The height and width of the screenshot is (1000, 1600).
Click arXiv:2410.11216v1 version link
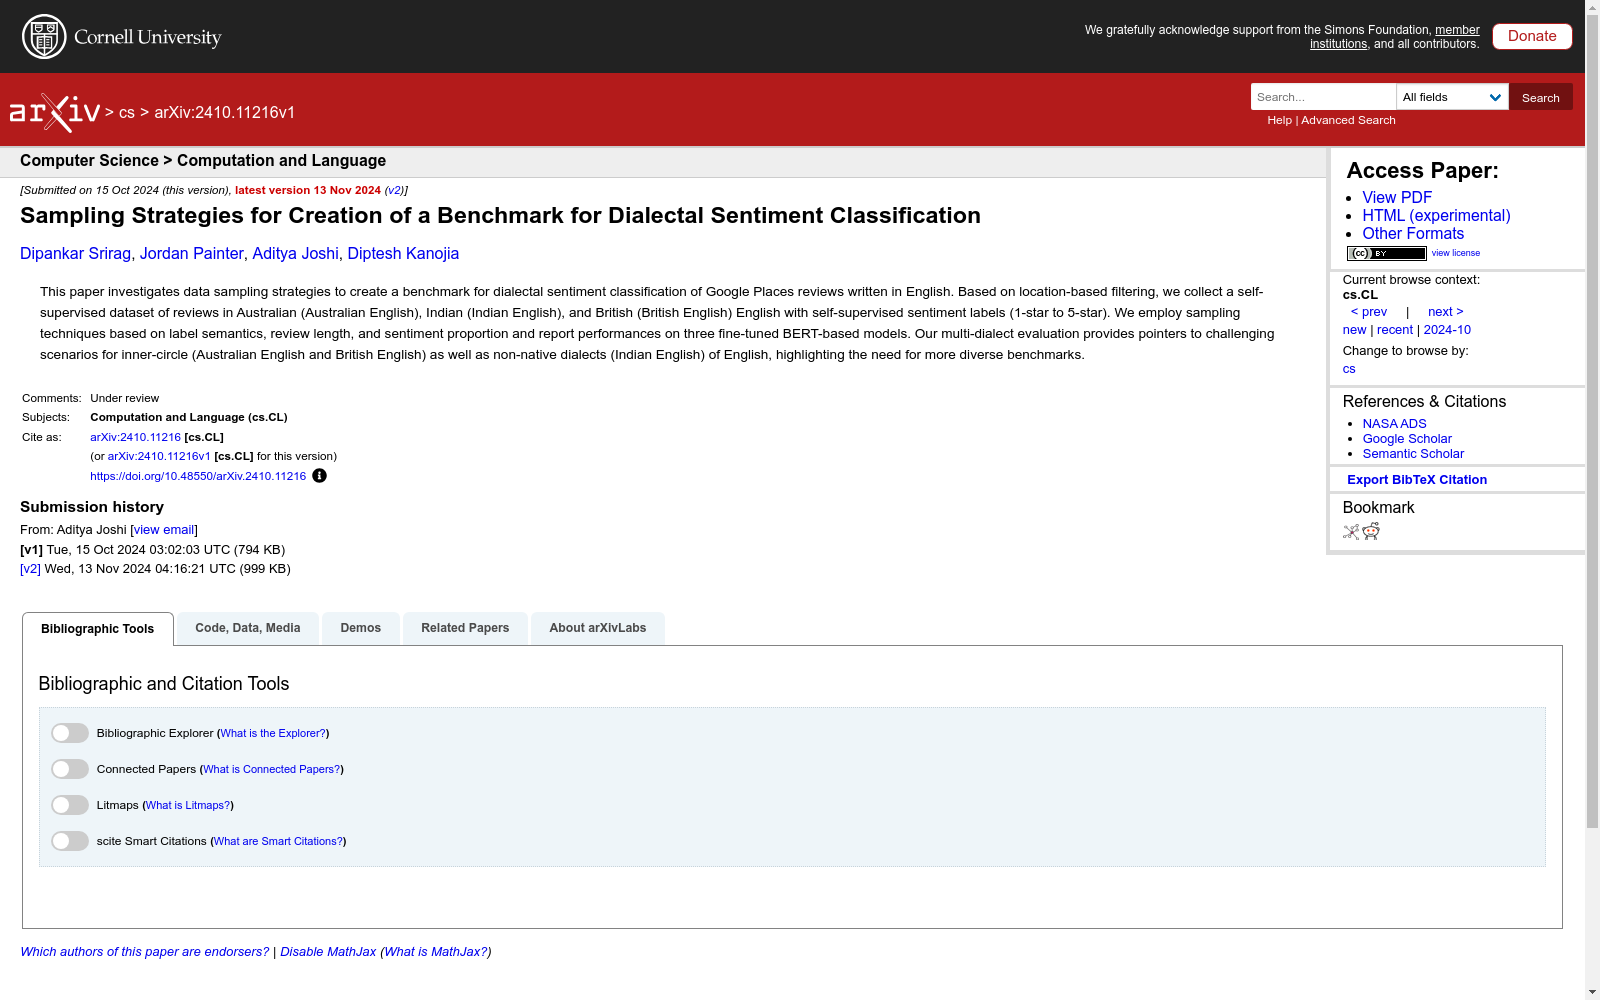[159, 456]
